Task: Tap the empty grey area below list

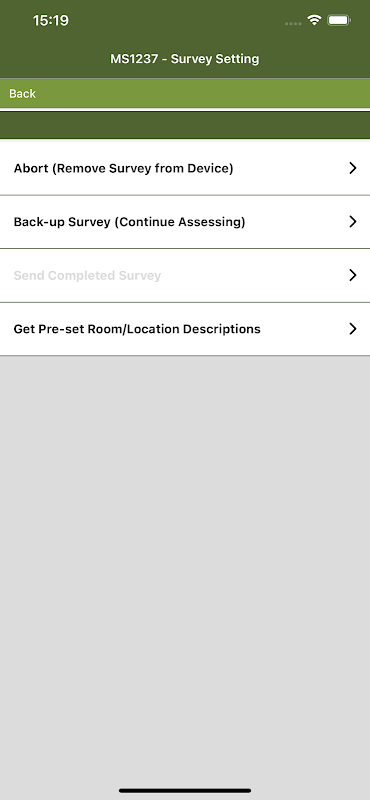Action: pos(185,569)
